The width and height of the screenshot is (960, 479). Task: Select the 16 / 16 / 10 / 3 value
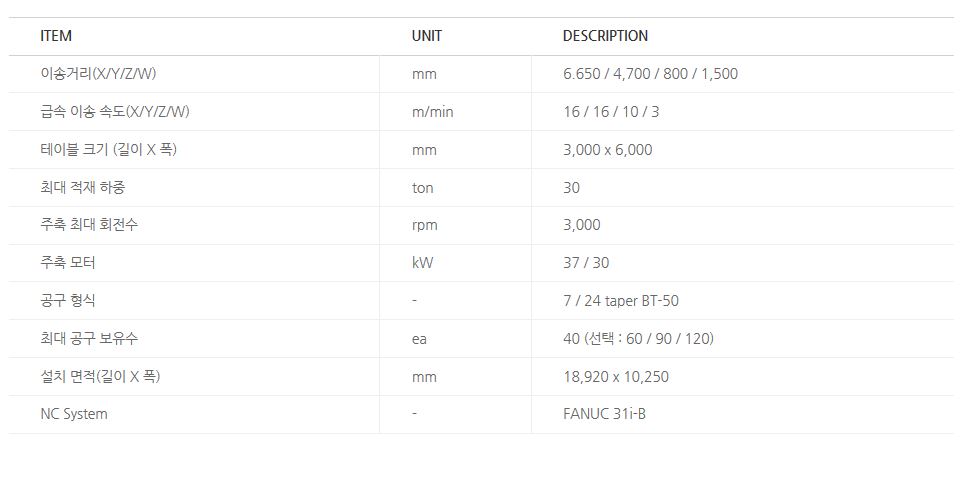coord(611,112)
